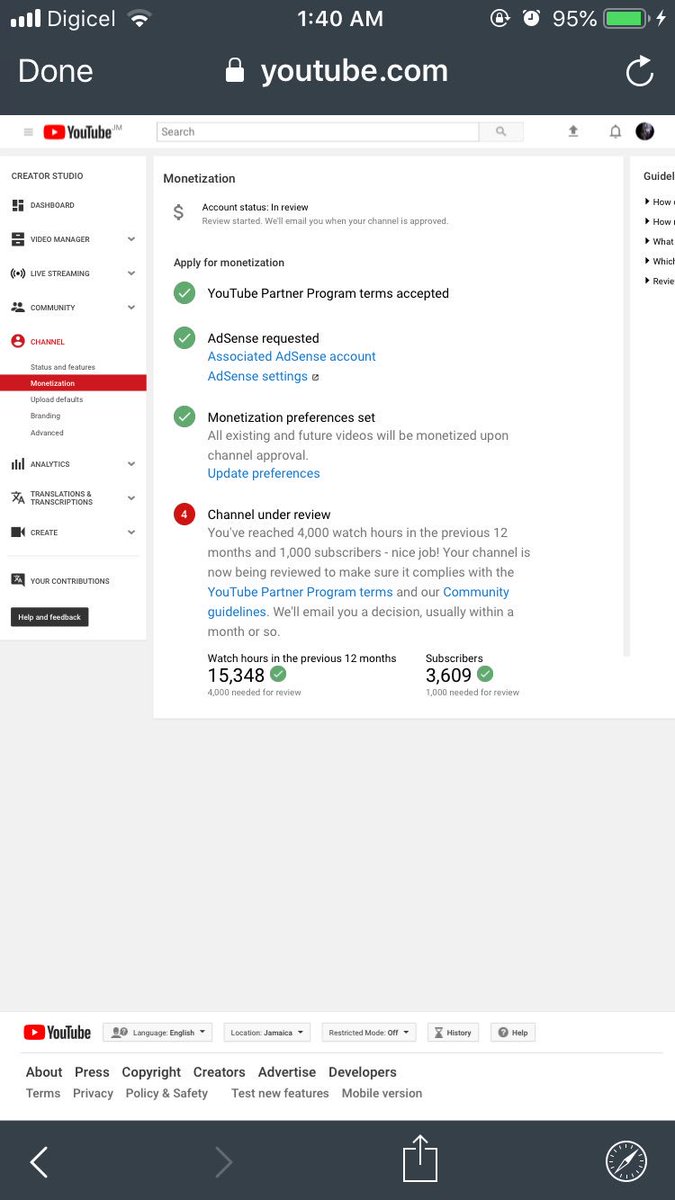Tap the youtube.com address bar
This screenshot has width=675, height=1200.
pos(337,71)
